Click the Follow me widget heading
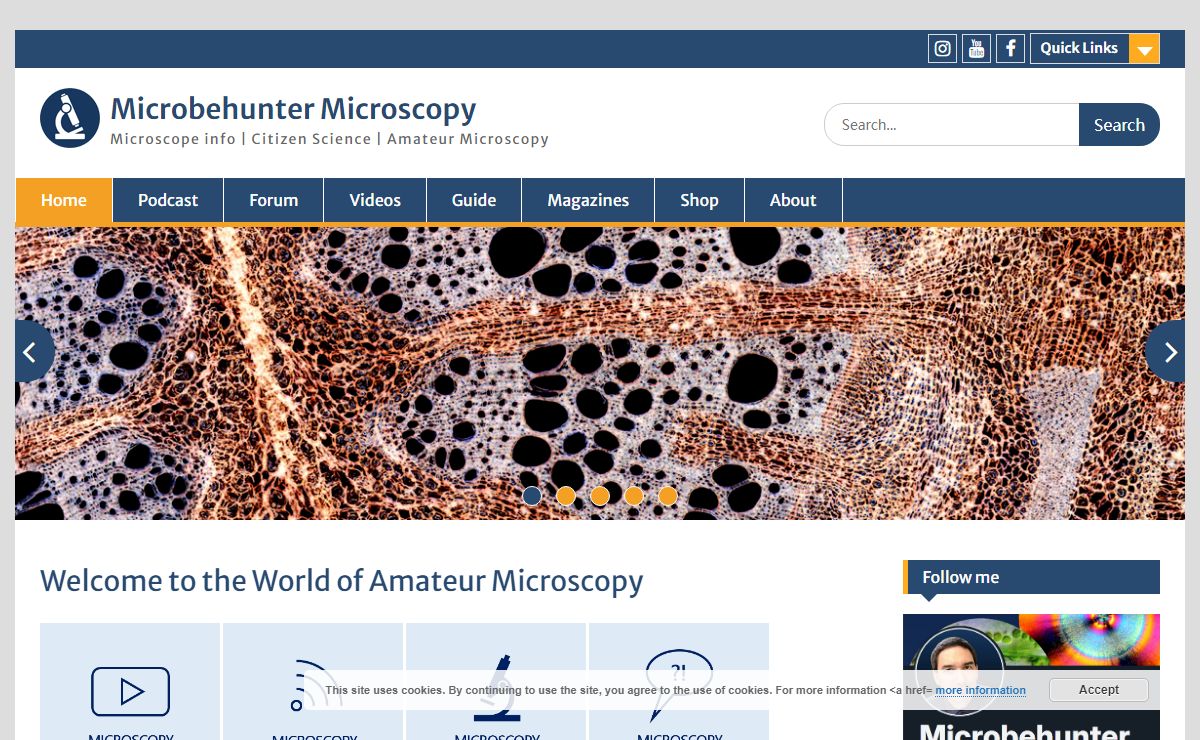The image size is (1200, 740). coord(1031,577)
